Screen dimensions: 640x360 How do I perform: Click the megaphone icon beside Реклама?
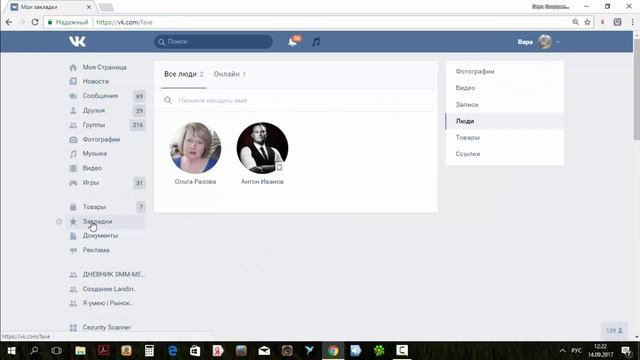[73, 250]
